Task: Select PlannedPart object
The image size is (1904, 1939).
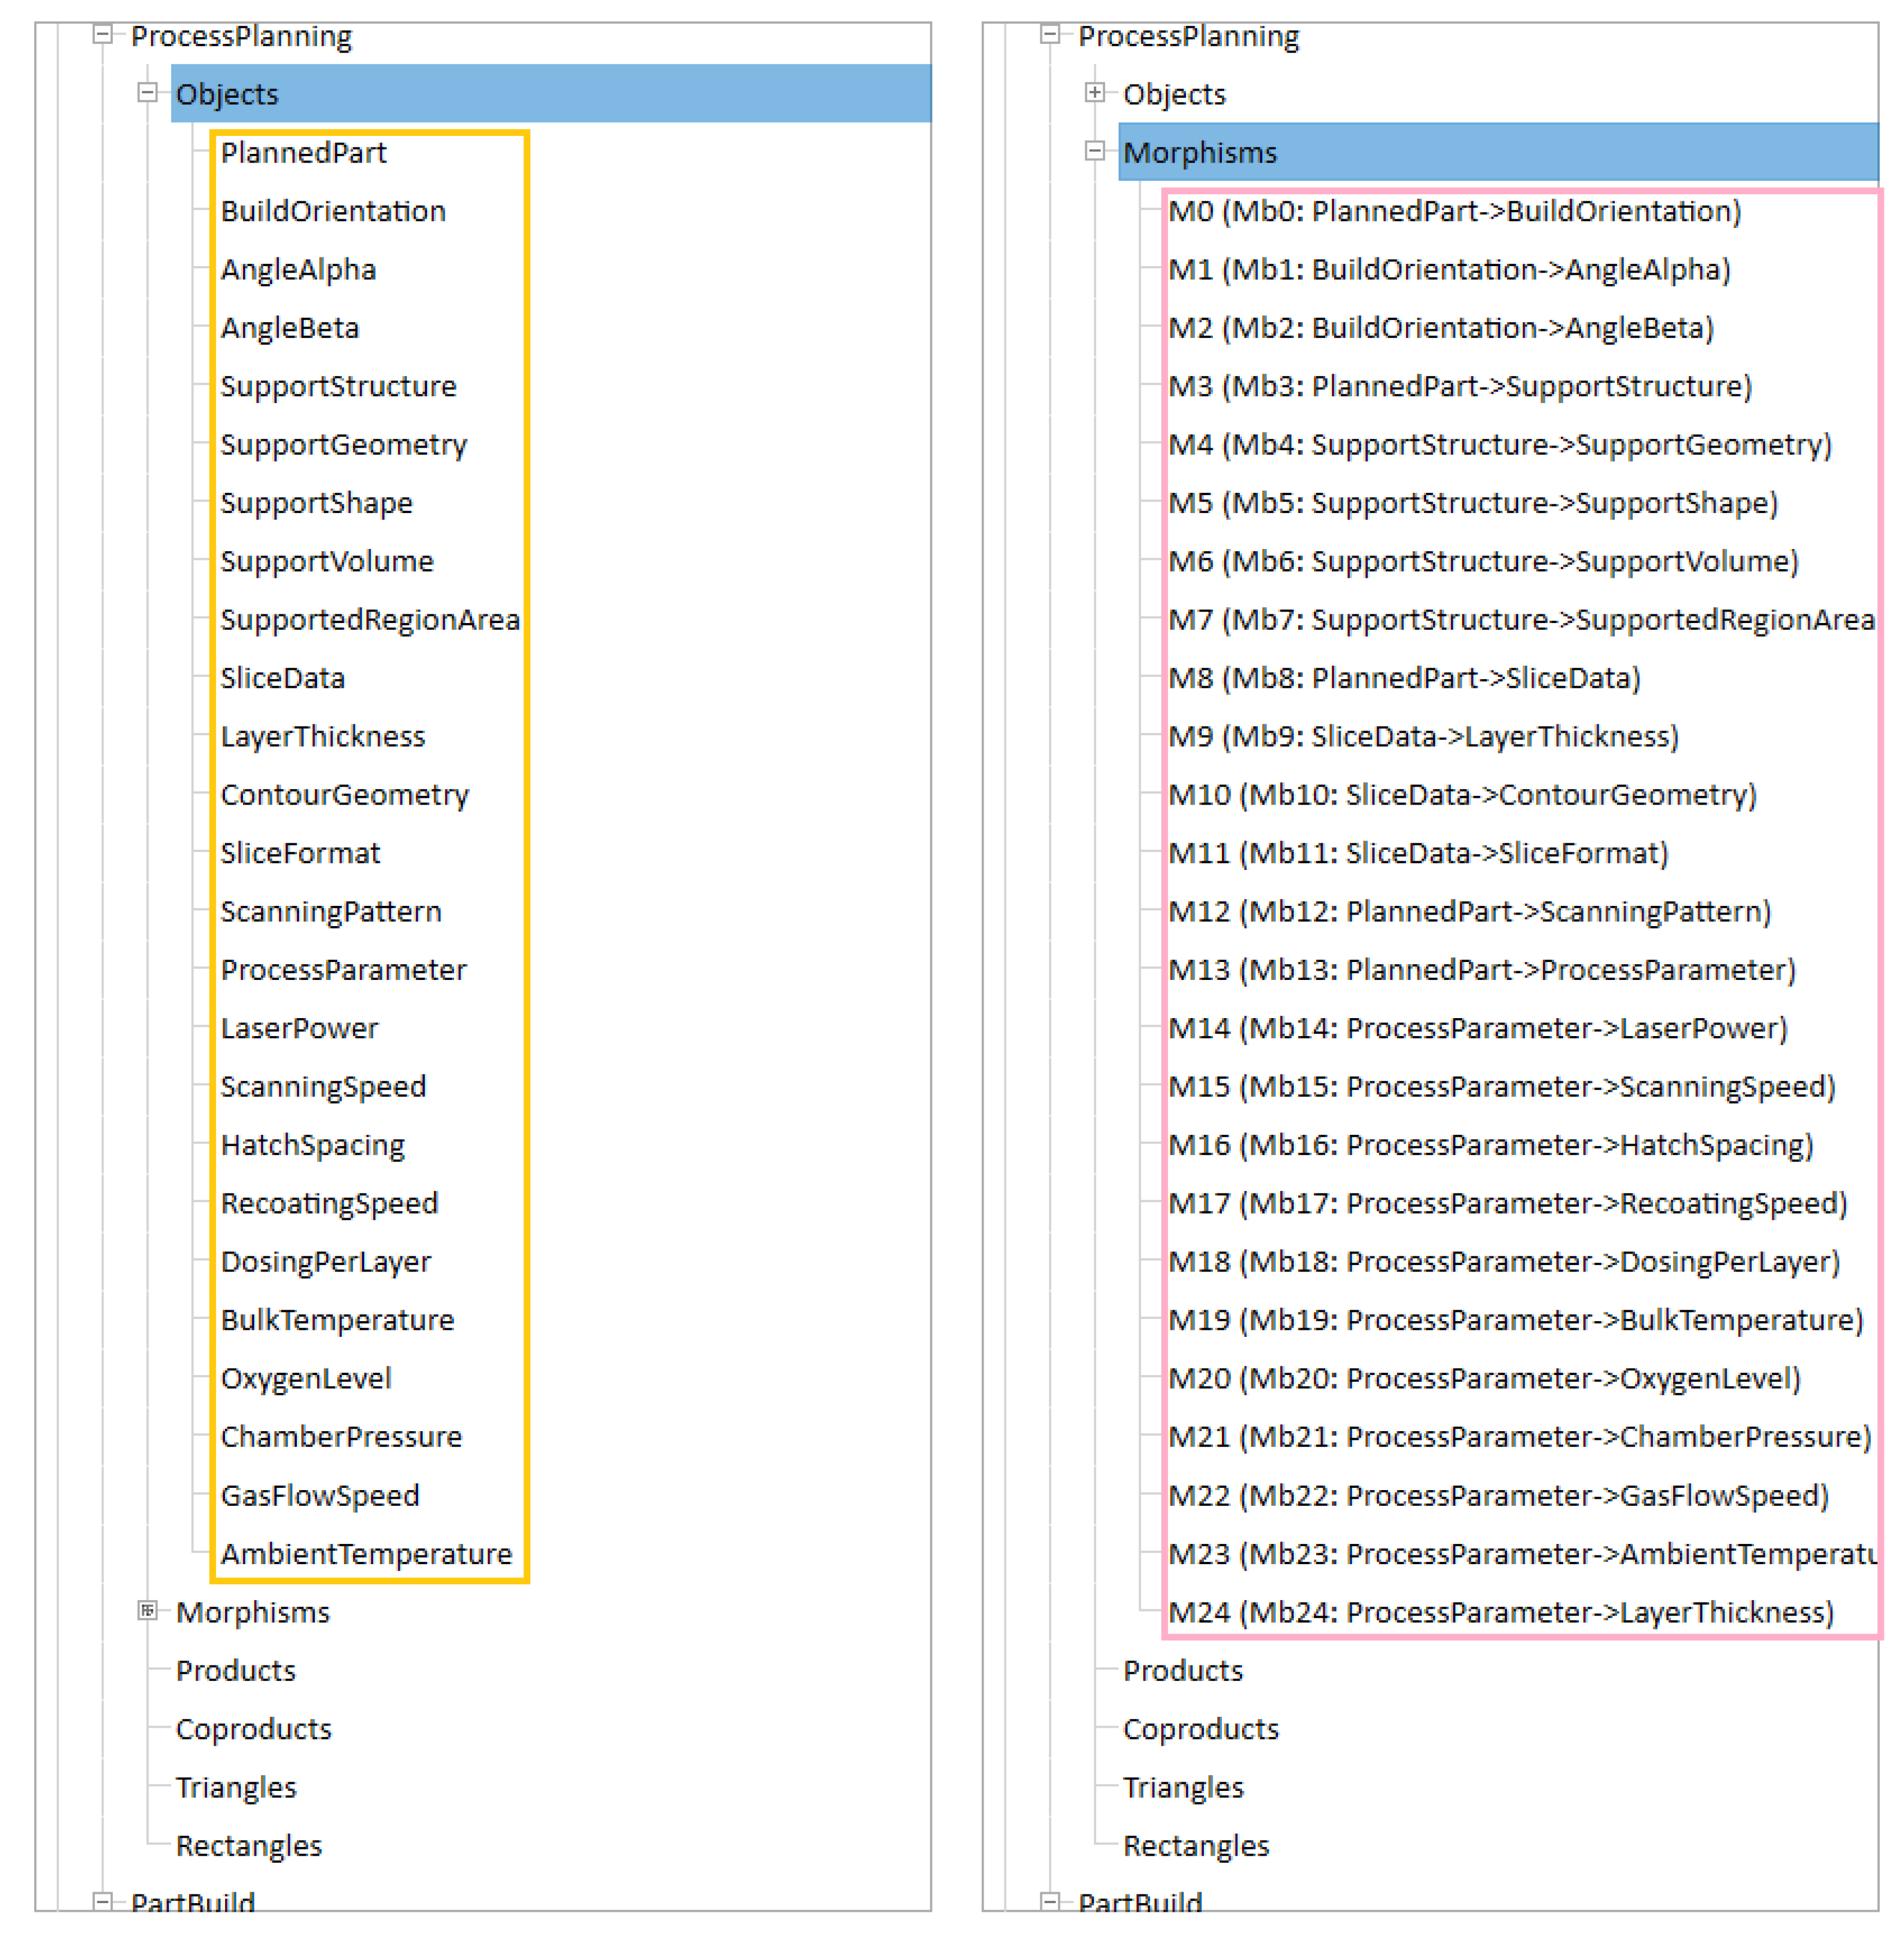Action: (303, 153)
